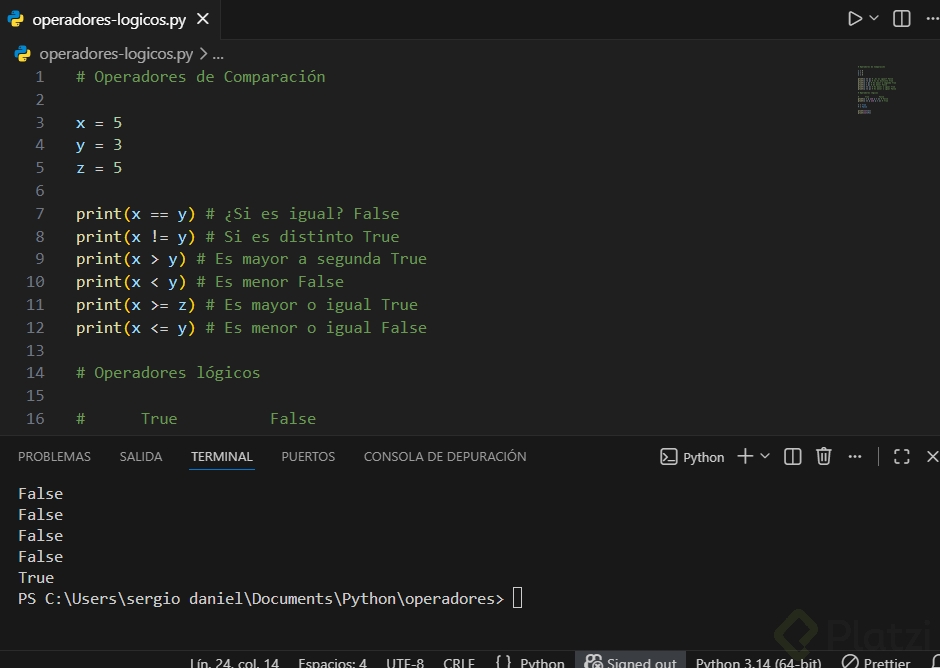This screenshot has width=940, height=668.
Task: Click the minimap code overview
Action: click(876, 89)
